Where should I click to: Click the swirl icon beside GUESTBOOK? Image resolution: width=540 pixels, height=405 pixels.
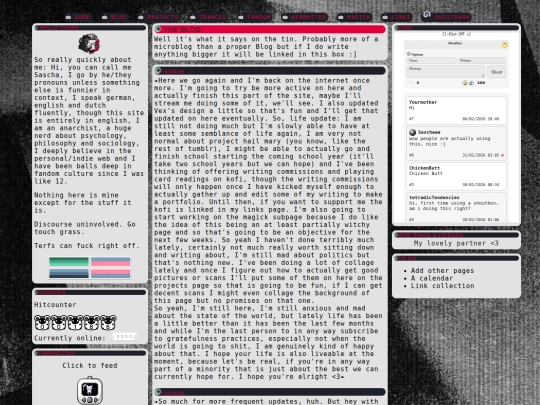click(427, 15)
